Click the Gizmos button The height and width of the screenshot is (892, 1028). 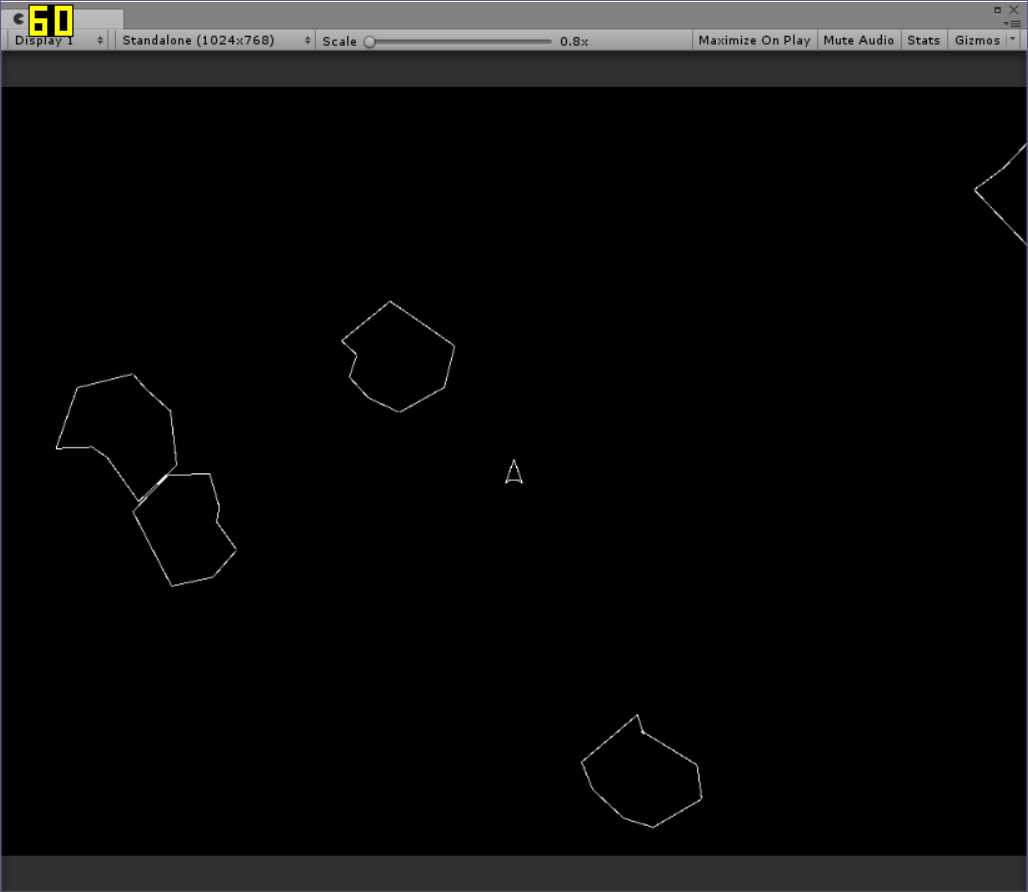click(977, 40)
